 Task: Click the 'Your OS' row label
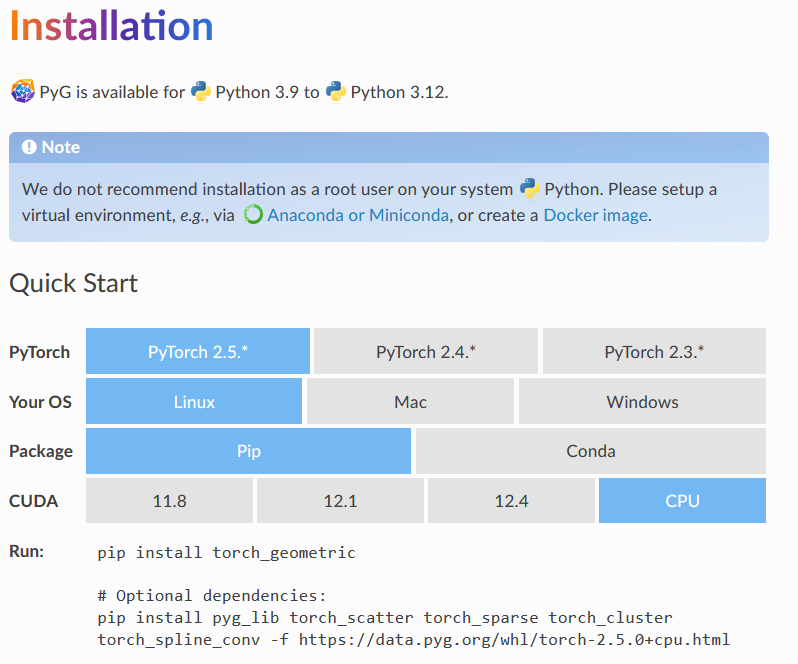(40, 402)
